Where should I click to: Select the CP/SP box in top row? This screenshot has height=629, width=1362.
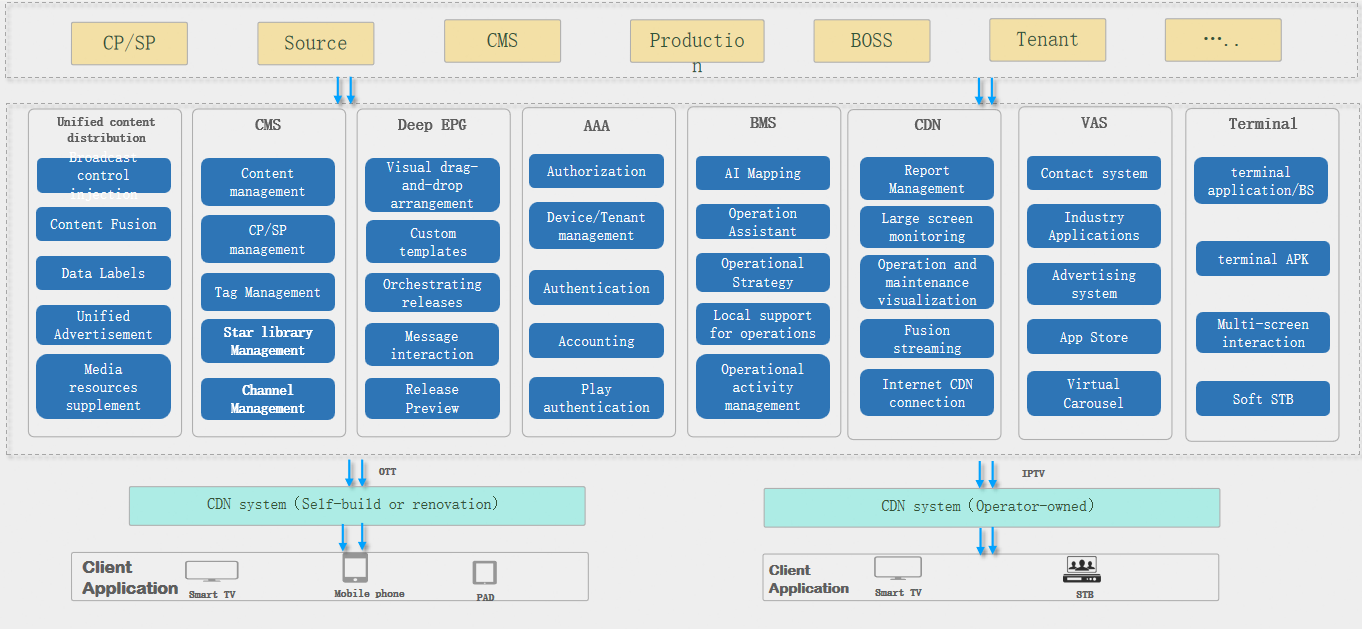[129, 44]
